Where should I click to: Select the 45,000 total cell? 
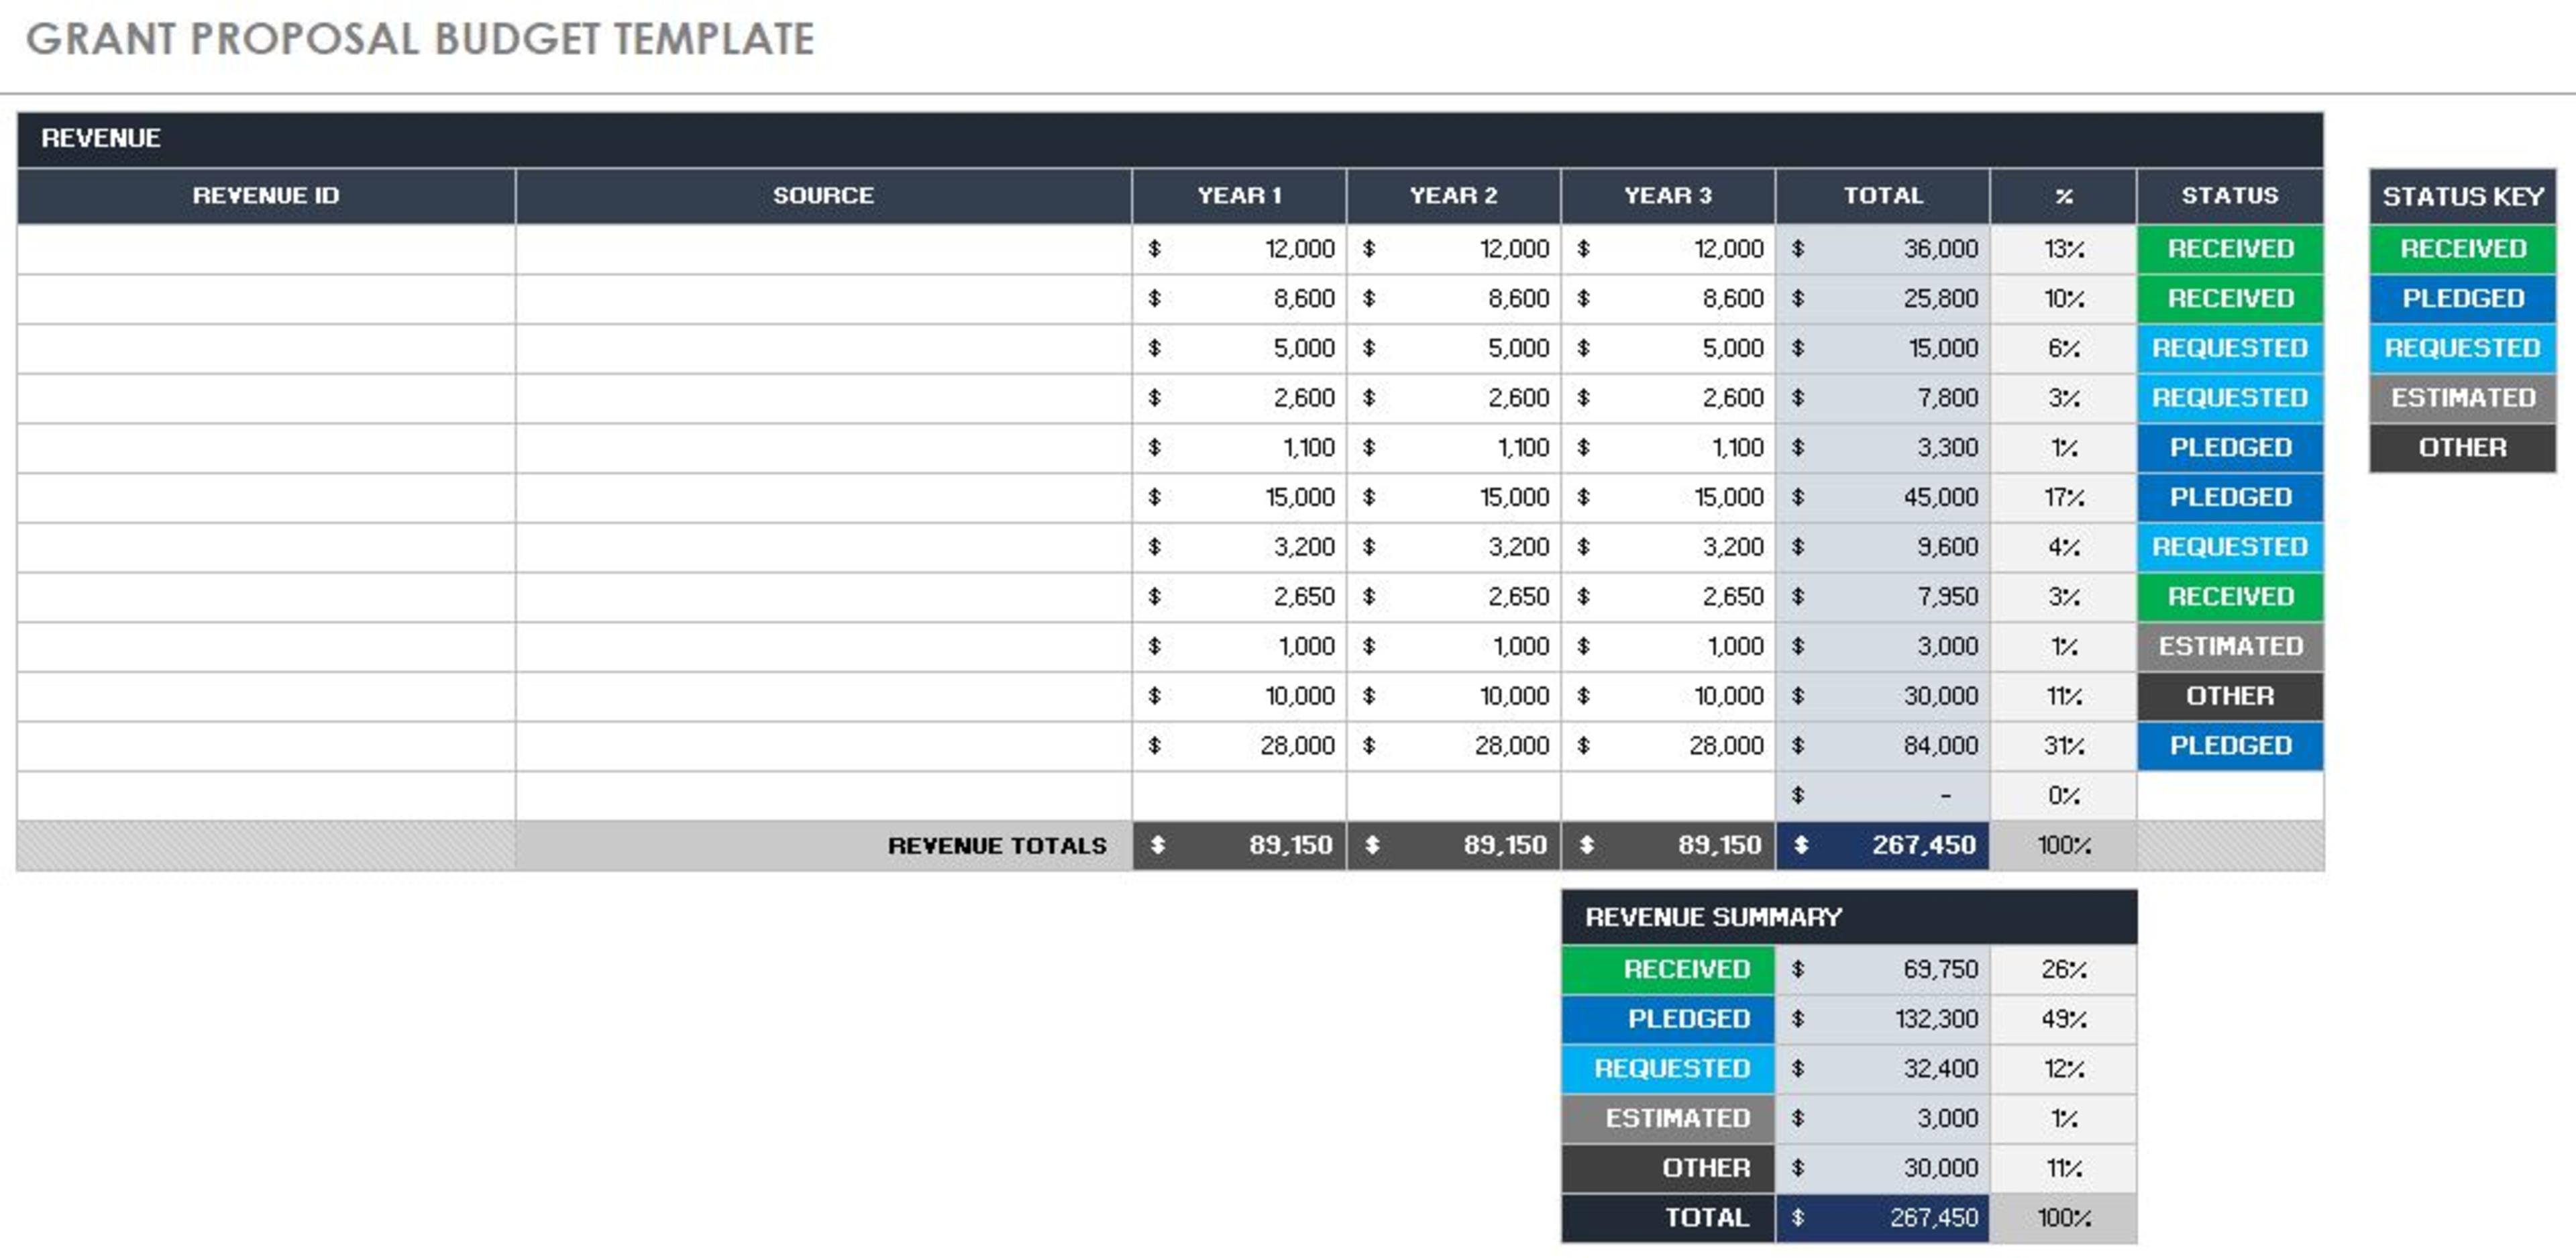[x=1883, y=497]
